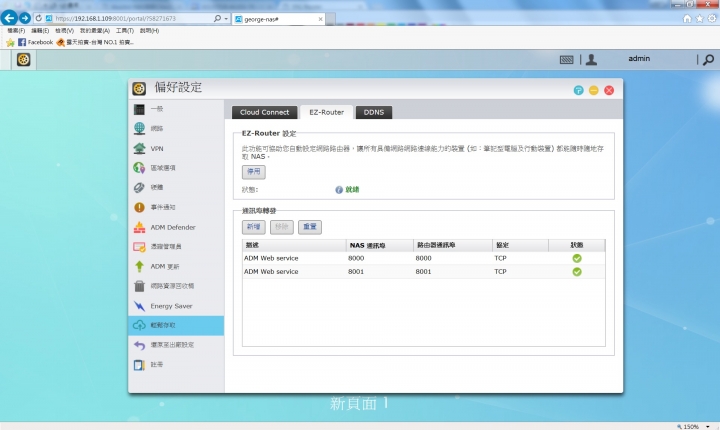Select the EZ-Router tab
This screenshot has height=430, width=720.
coord(326,112)
